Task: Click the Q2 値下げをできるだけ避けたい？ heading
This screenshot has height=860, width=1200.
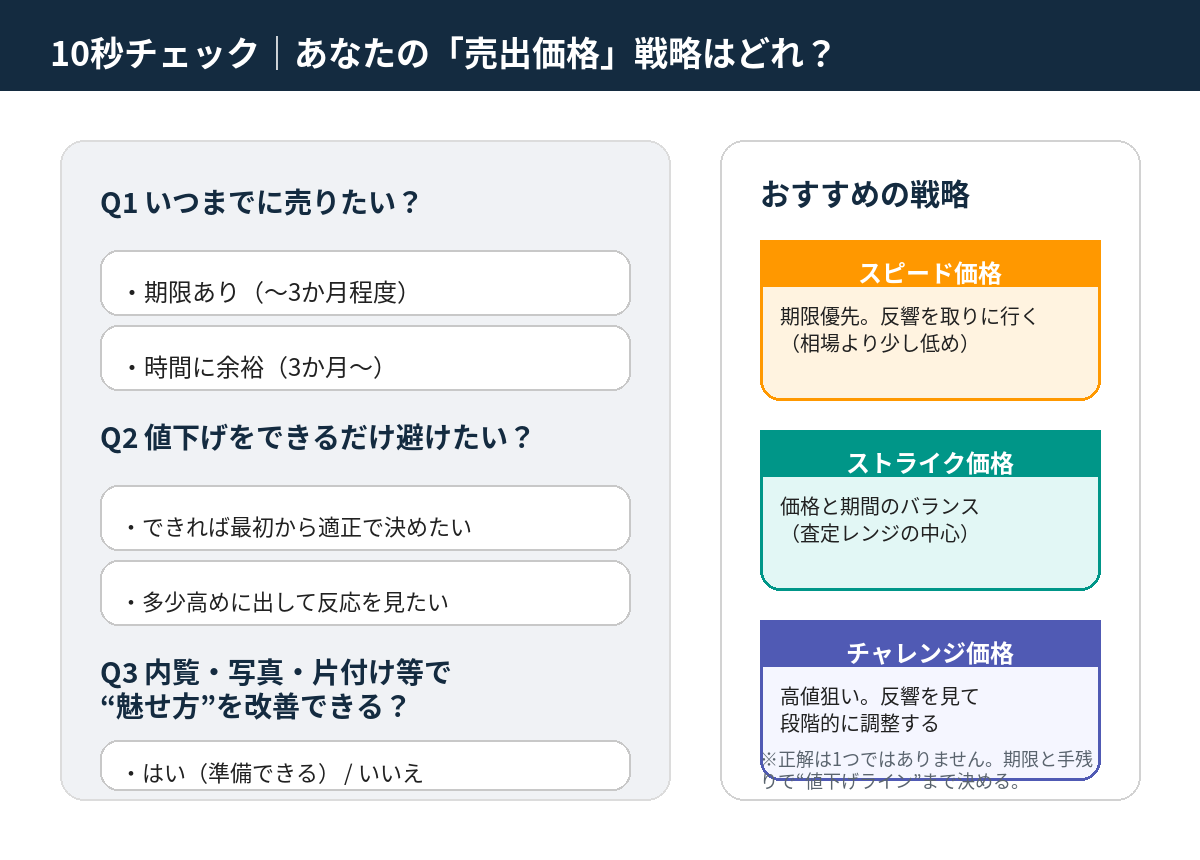Action: coord(315,438)
